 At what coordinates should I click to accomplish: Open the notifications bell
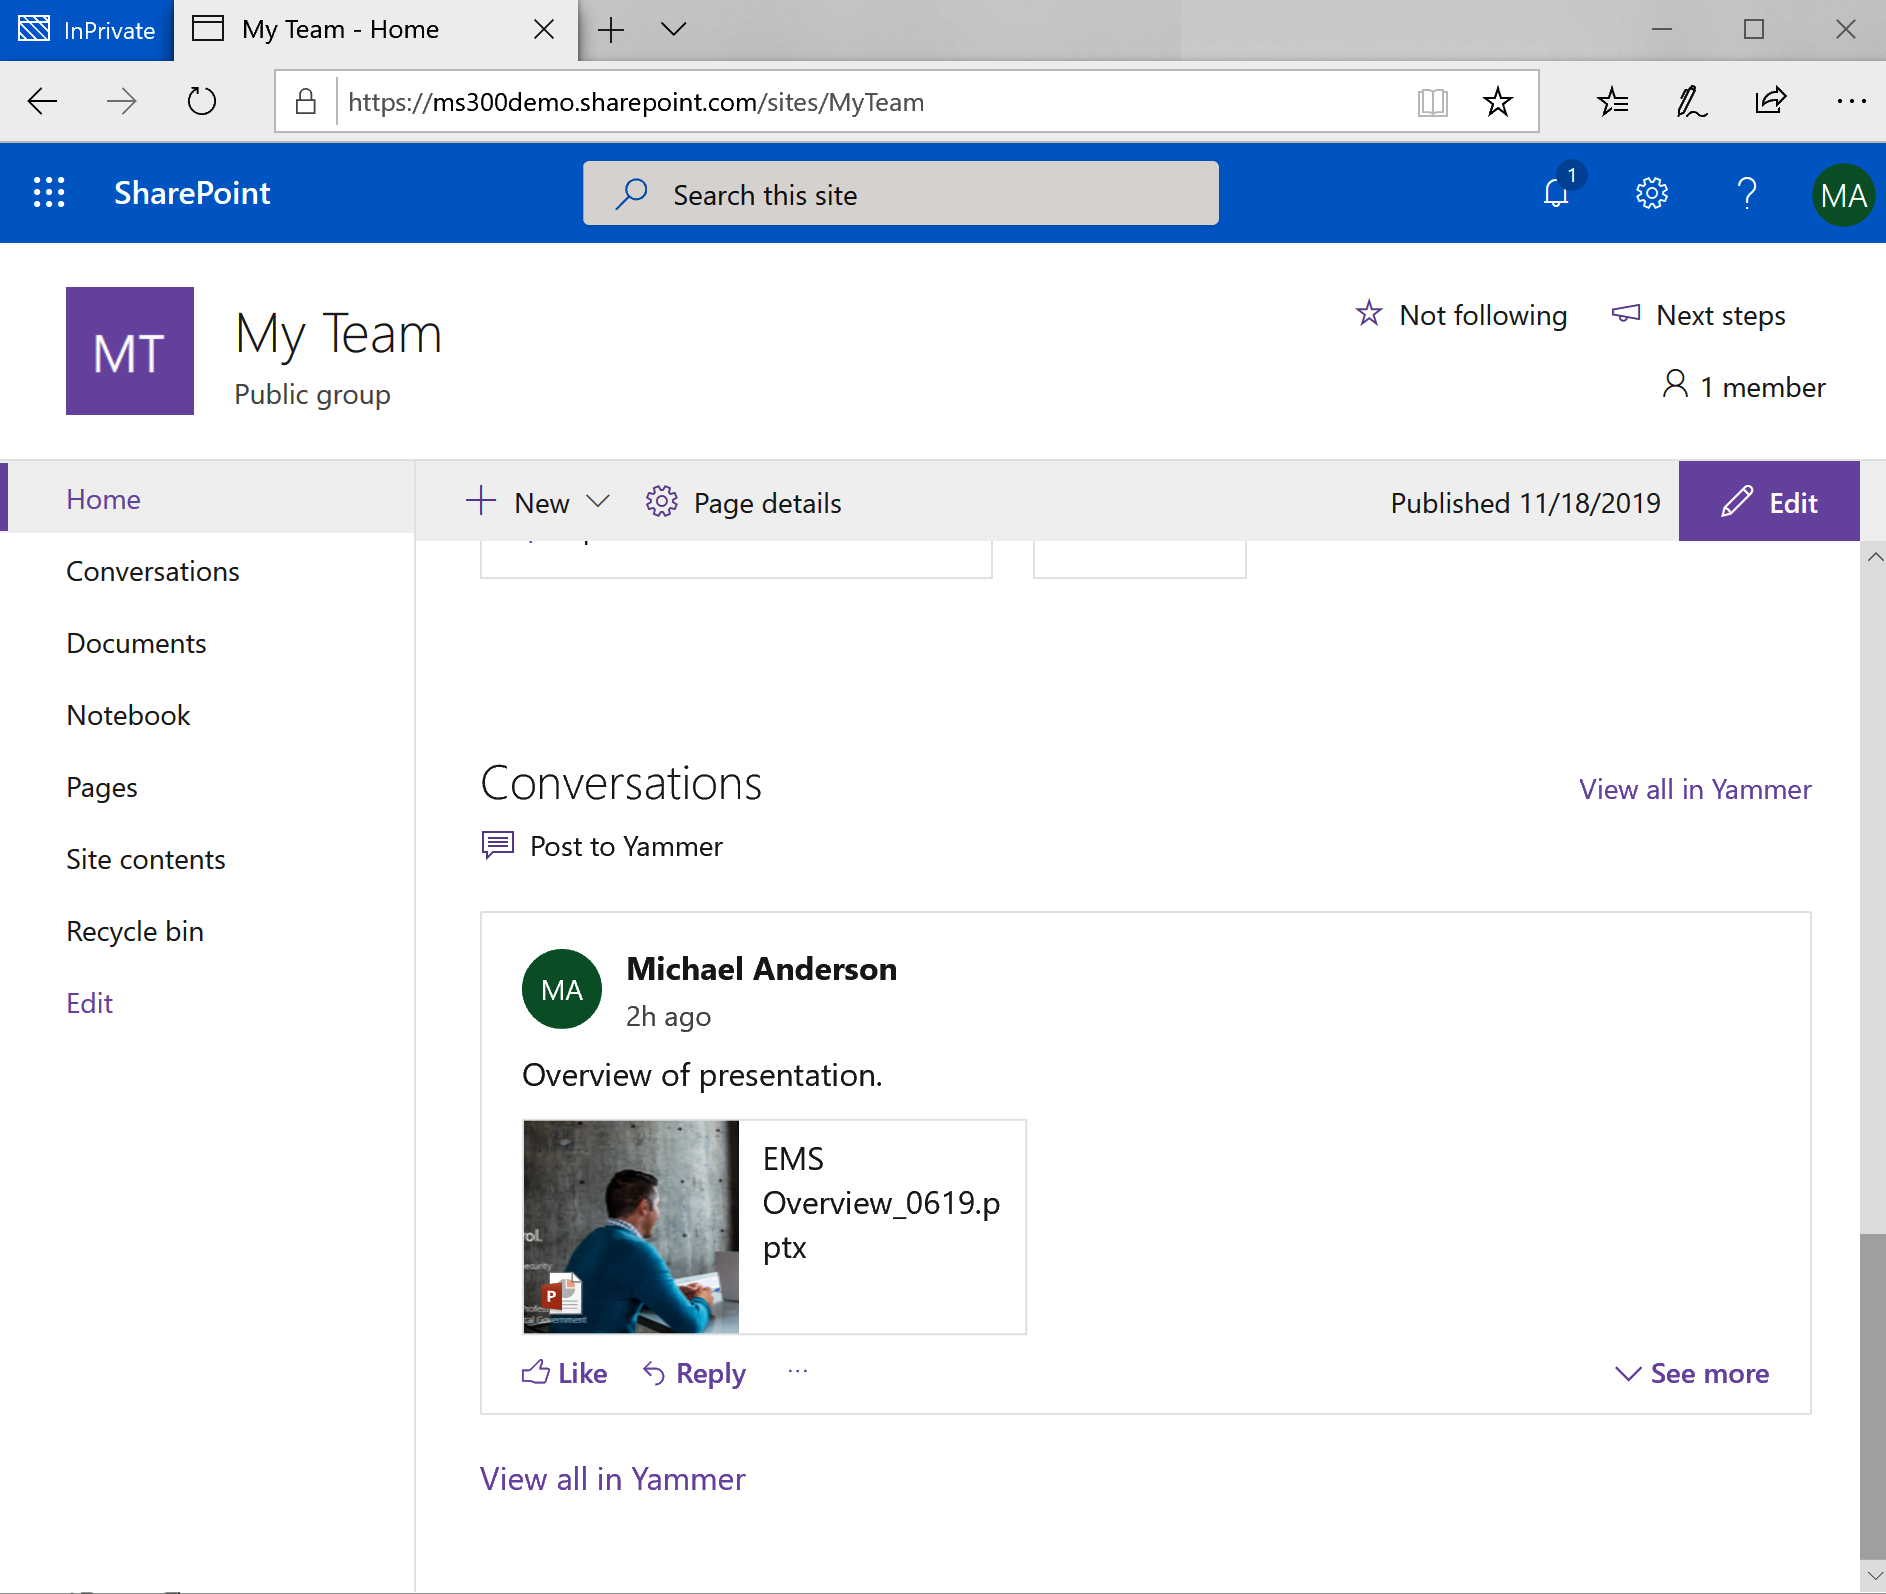point(1557,192)
